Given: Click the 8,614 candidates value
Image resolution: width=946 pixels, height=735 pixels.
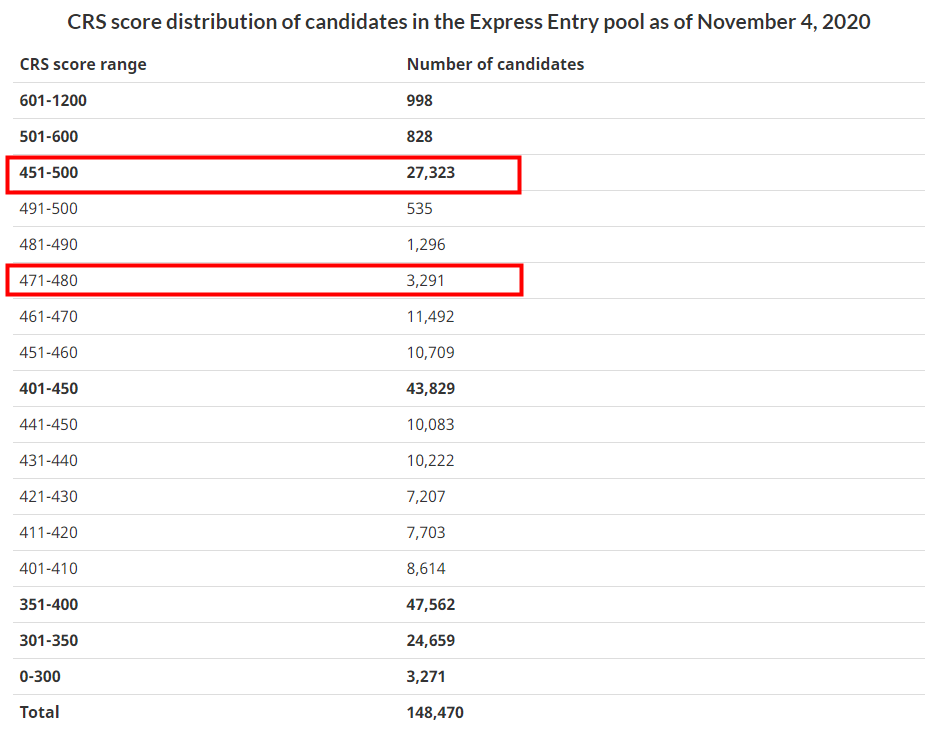Looking at the screenshot, I should (426, 568).
